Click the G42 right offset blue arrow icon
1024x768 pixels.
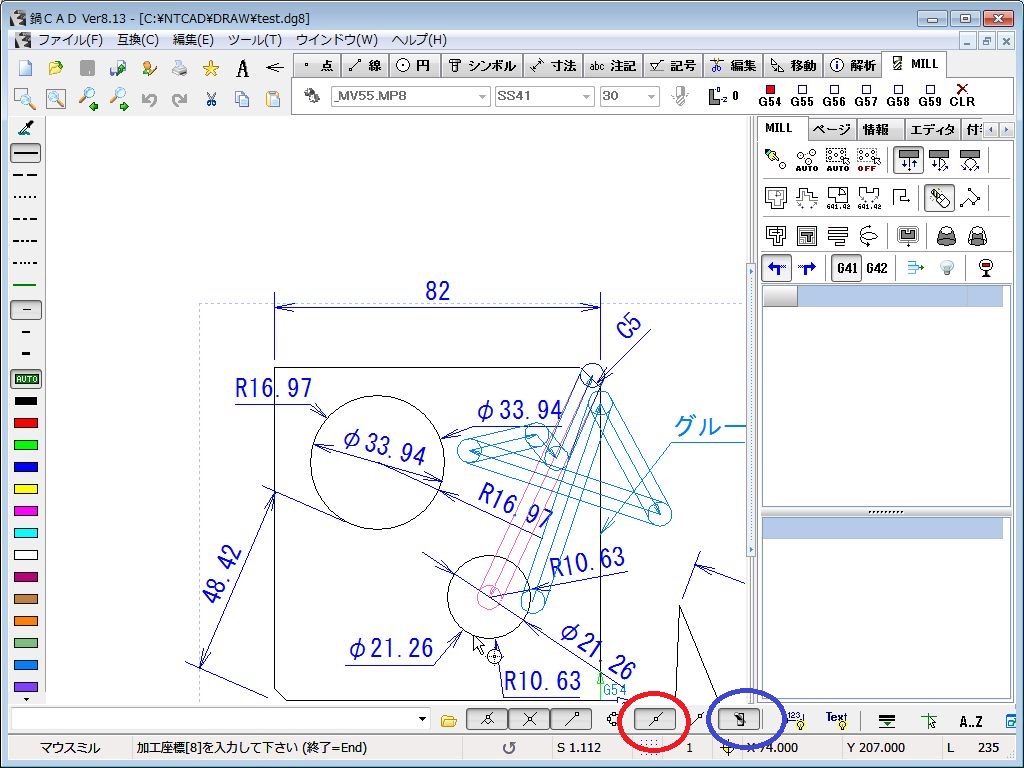tap(808, 268)
